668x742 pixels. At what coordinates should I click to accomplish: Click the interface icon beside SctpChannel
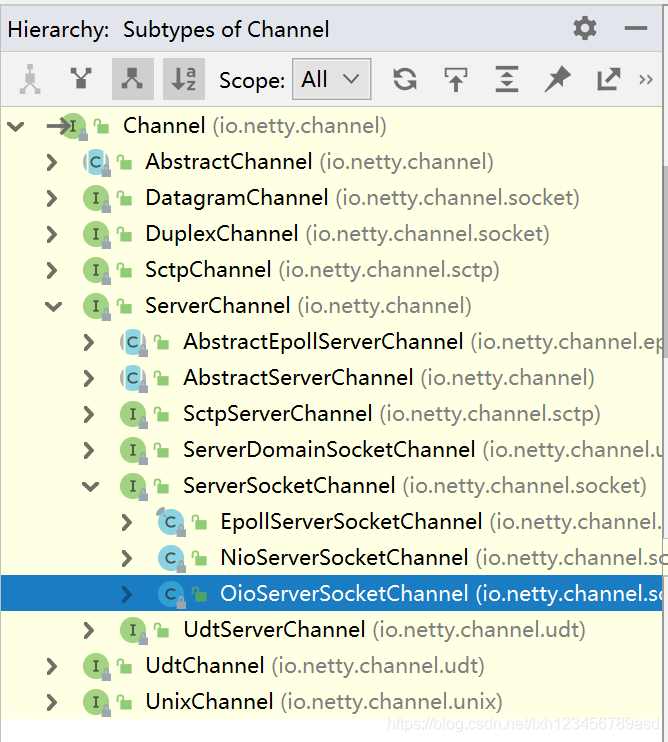click(x=97, y=270)
